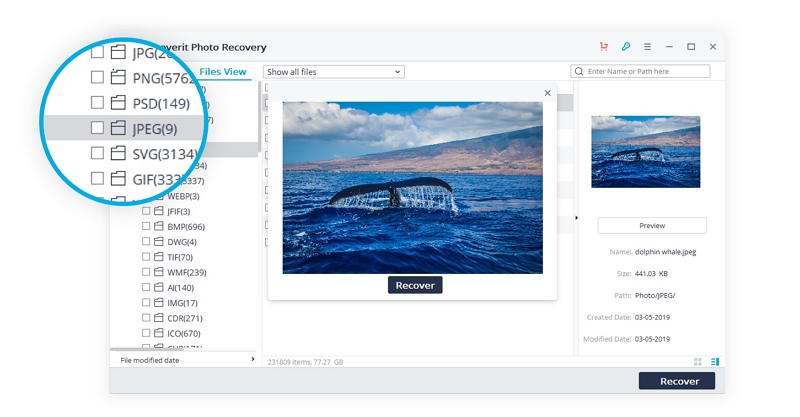Maximize the Photo Recovery window
The image size is (800, 417).
click(691, 46)
